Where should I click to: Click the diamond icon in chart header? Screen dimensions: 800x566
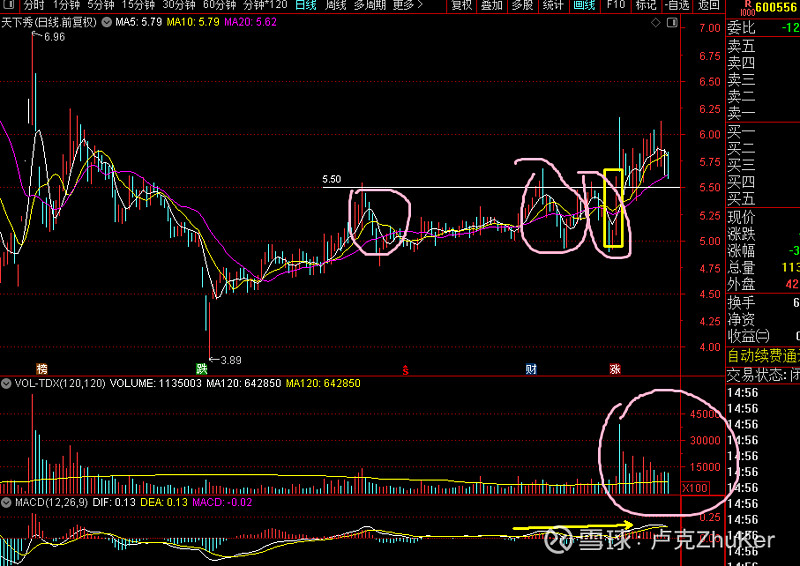point(656,22)
